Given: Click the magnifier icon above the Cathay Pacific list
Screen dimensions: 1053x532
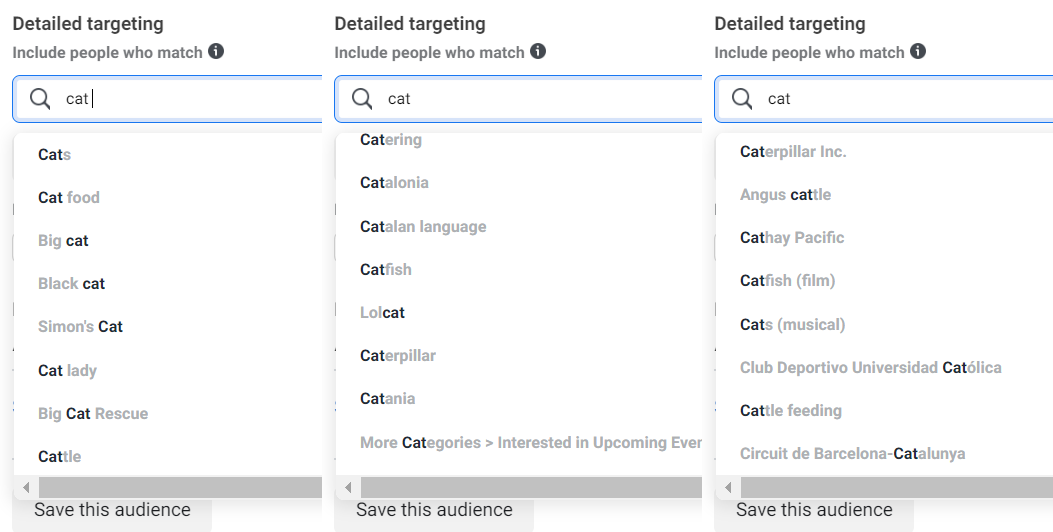Looking at the screenshot, I should coord(742,99).
